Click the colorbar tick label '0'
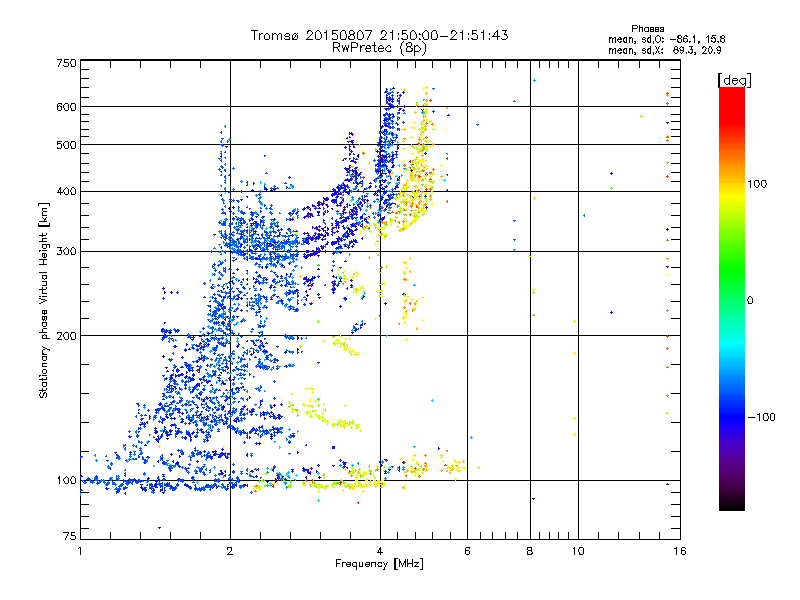800x600 pixels. click(750, 301)
